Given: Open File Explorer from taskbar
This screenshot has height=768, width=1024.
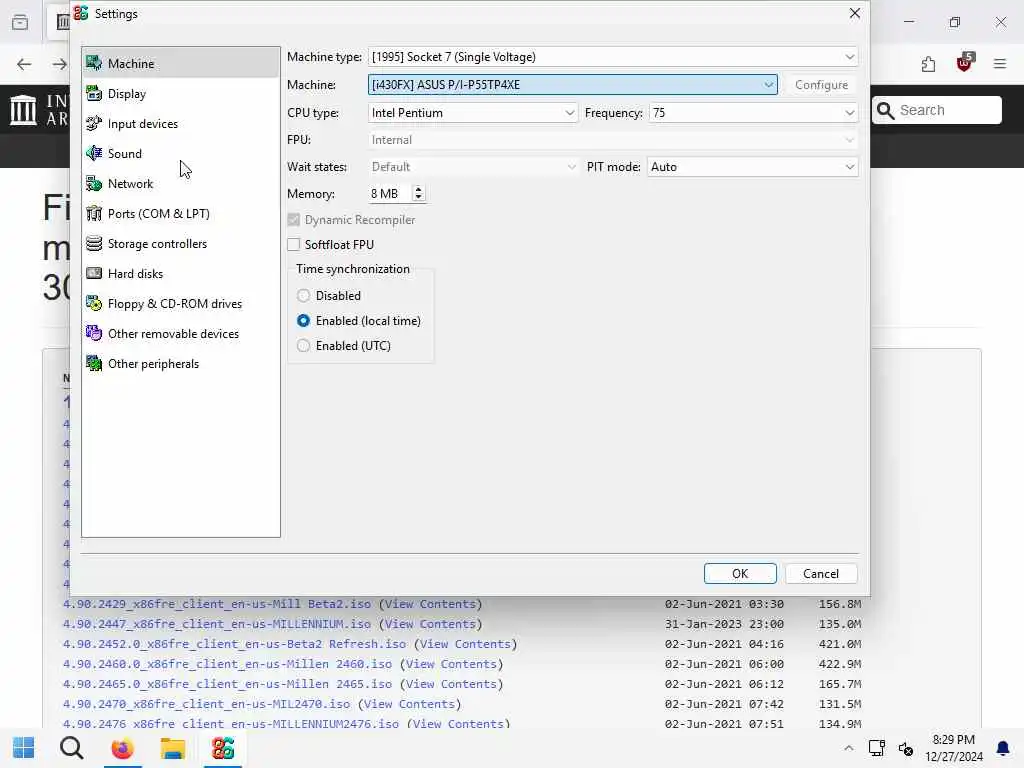Looking at the screenshot, I should [172, 748].
